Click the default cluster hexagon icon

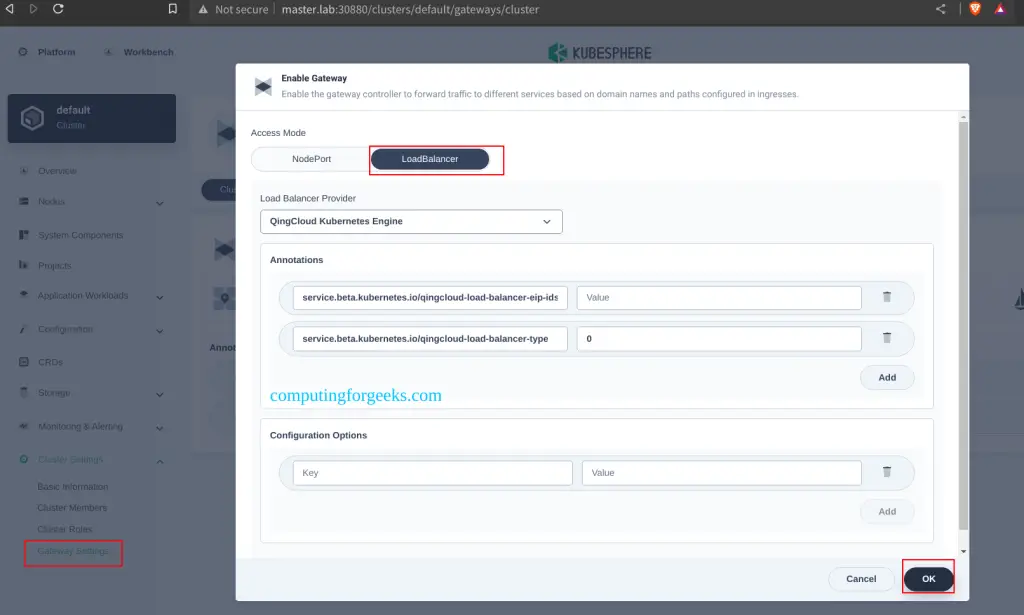32,118
